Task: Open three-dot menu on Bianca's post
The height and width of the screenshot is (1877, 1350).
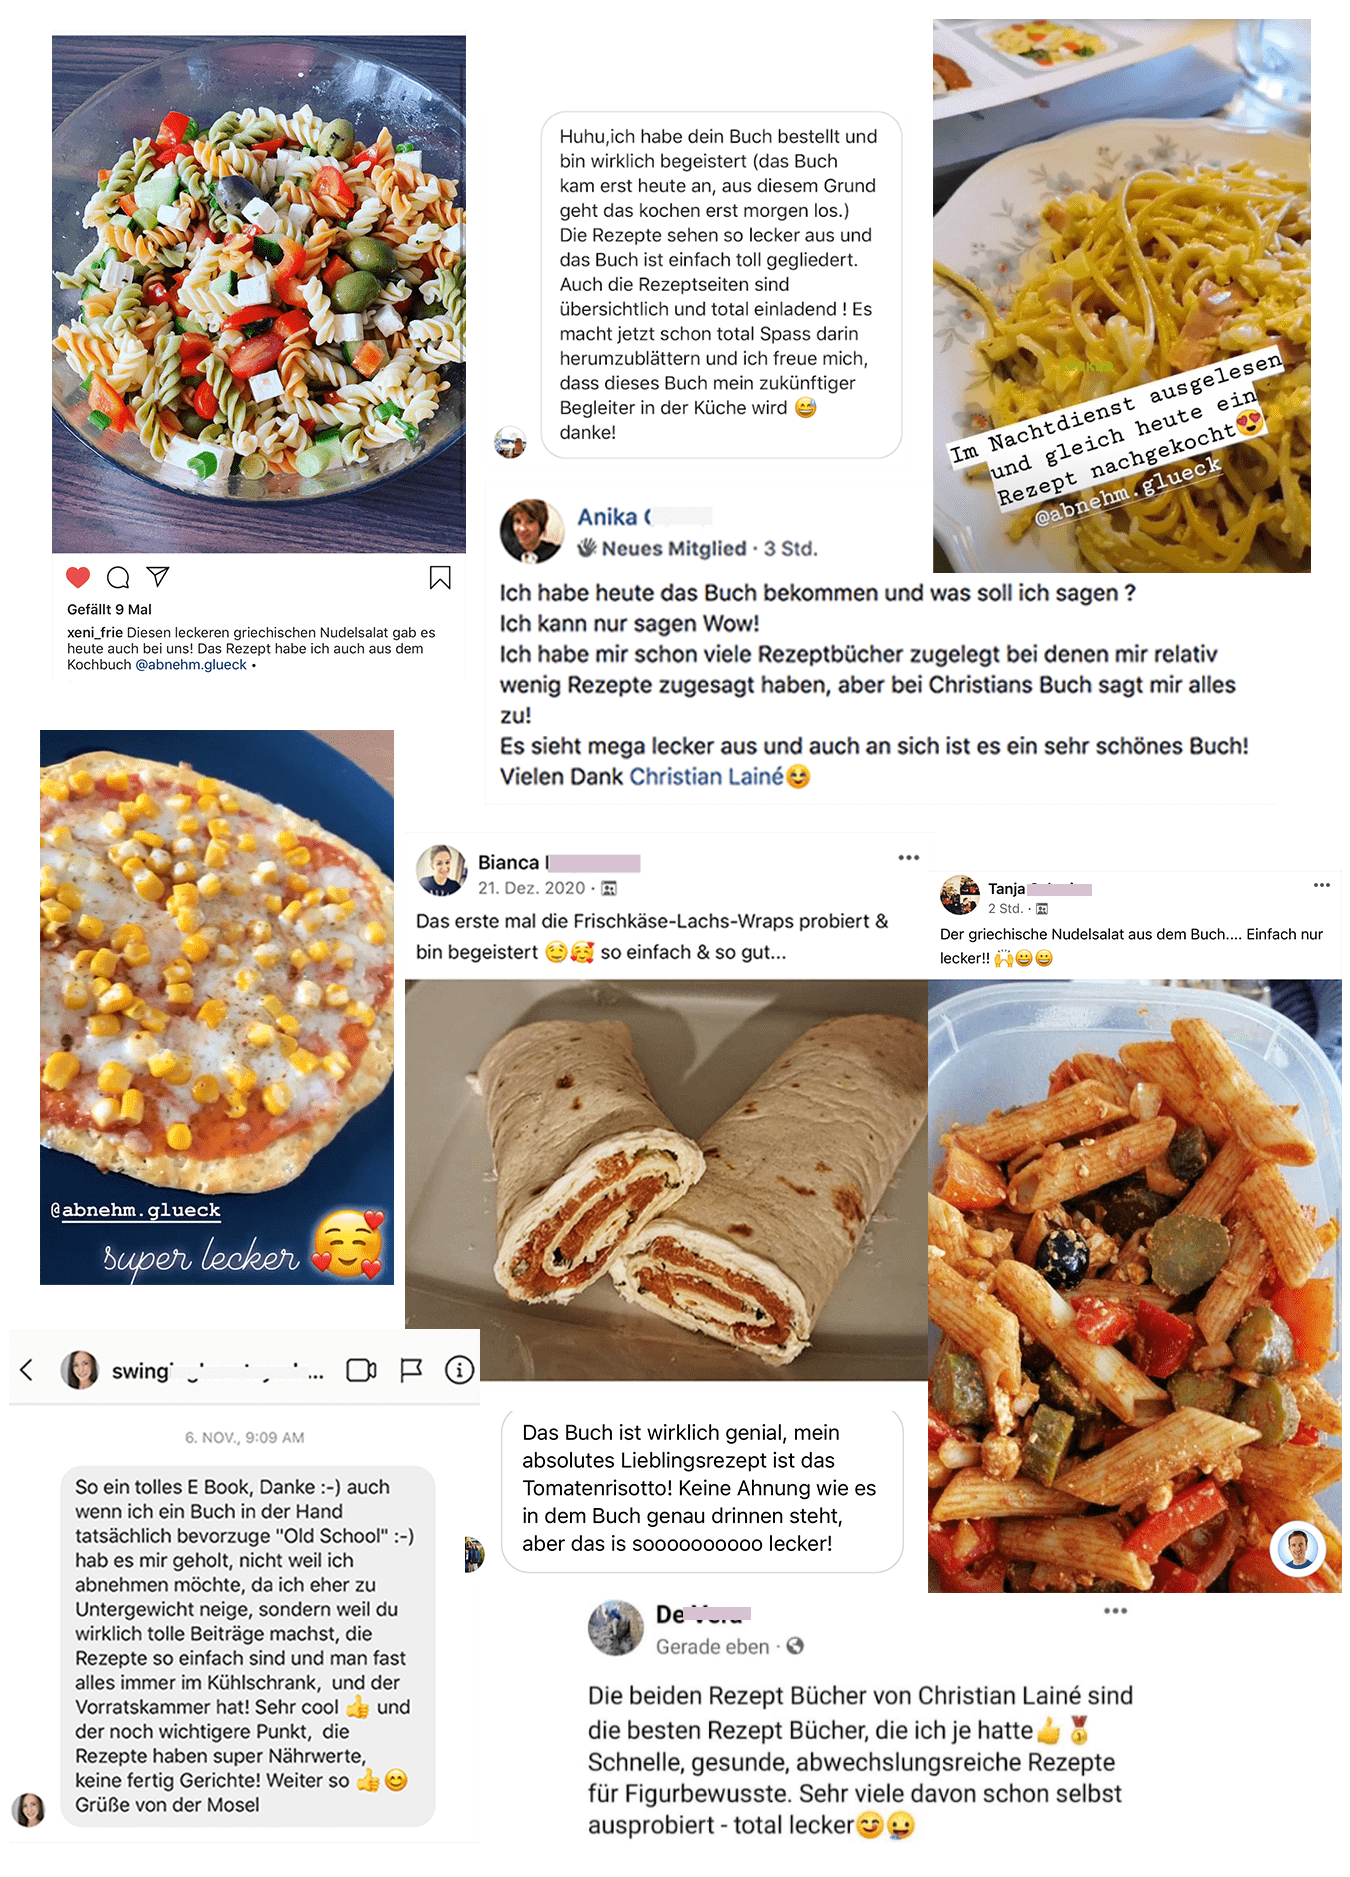Action: click(908, 858)
